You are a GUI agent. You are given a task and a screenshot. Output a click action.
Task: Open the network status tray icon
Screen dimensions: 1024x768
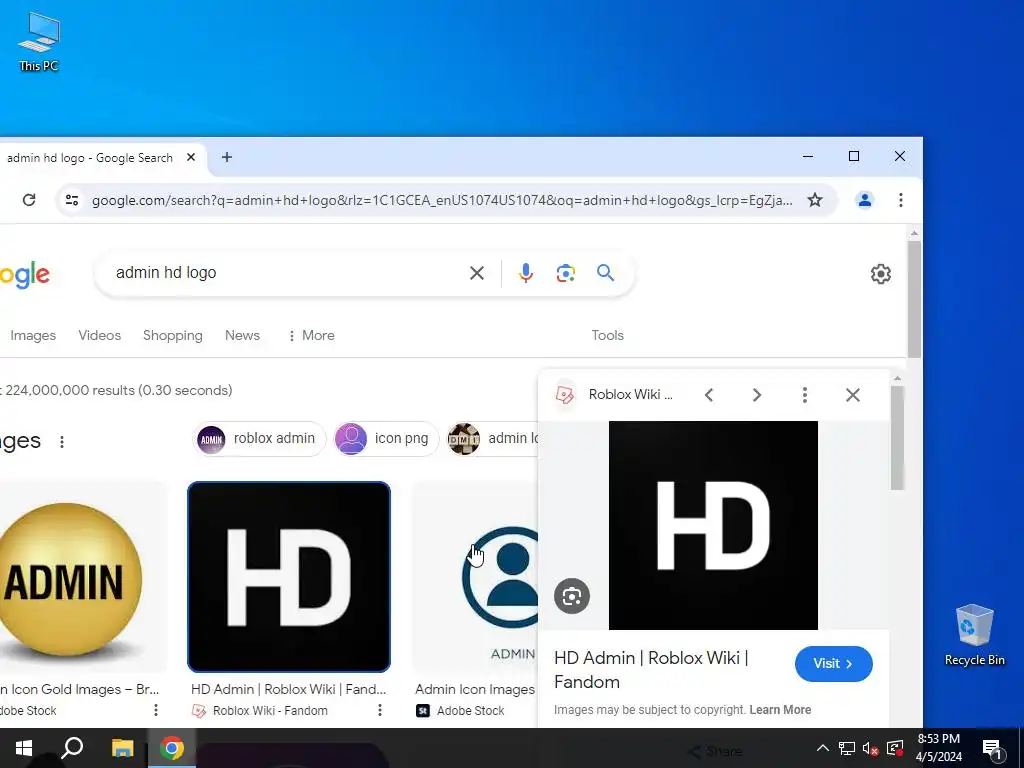pyautogui.click(x=846, y=748)
